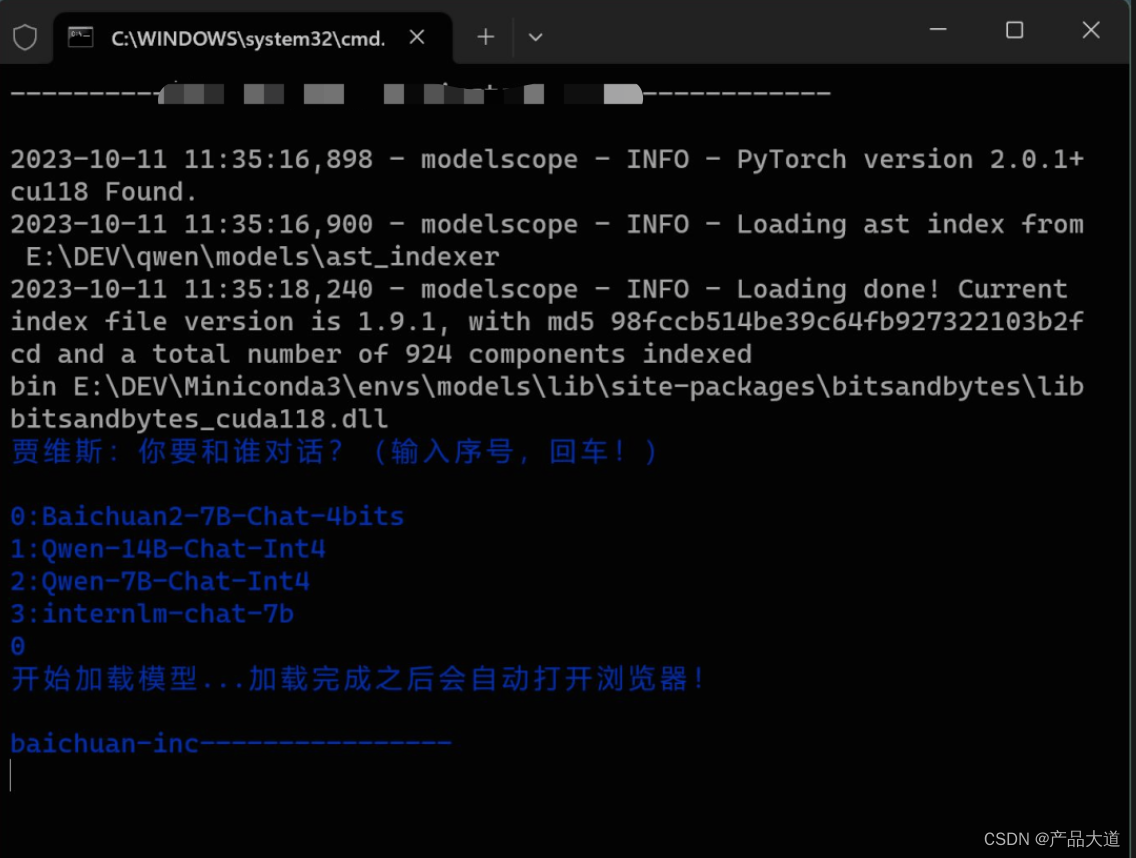The width and height of the screenshot is (1136, 858).
Task: Click the cmd icon on the tab
Action: [x=80, y=37]
